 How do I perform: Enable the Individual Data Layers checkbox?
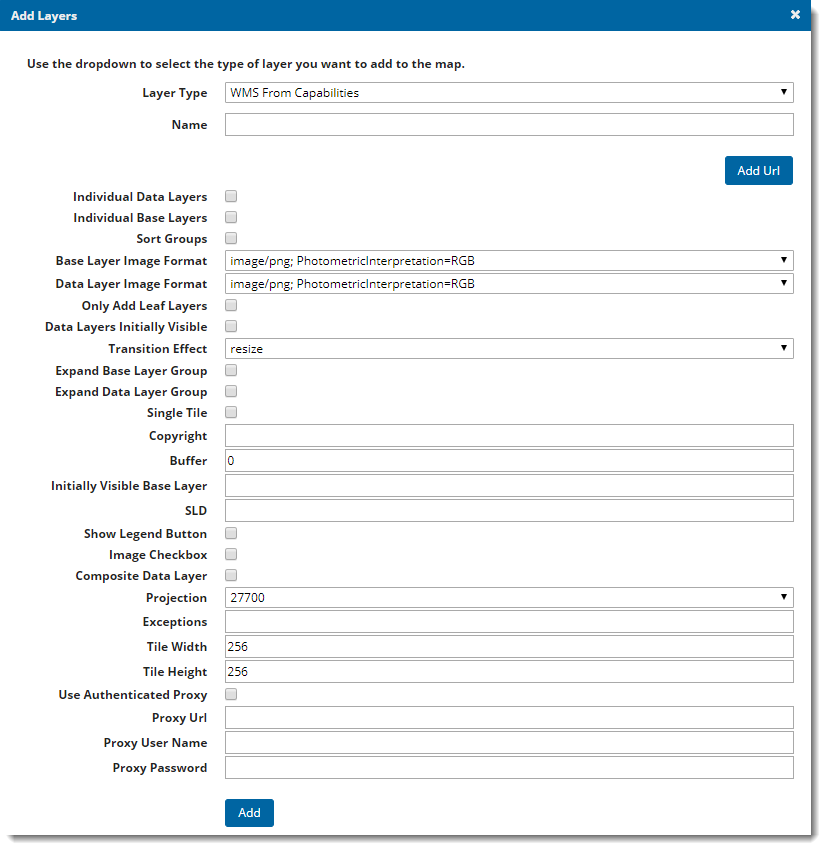pos(231,196)
